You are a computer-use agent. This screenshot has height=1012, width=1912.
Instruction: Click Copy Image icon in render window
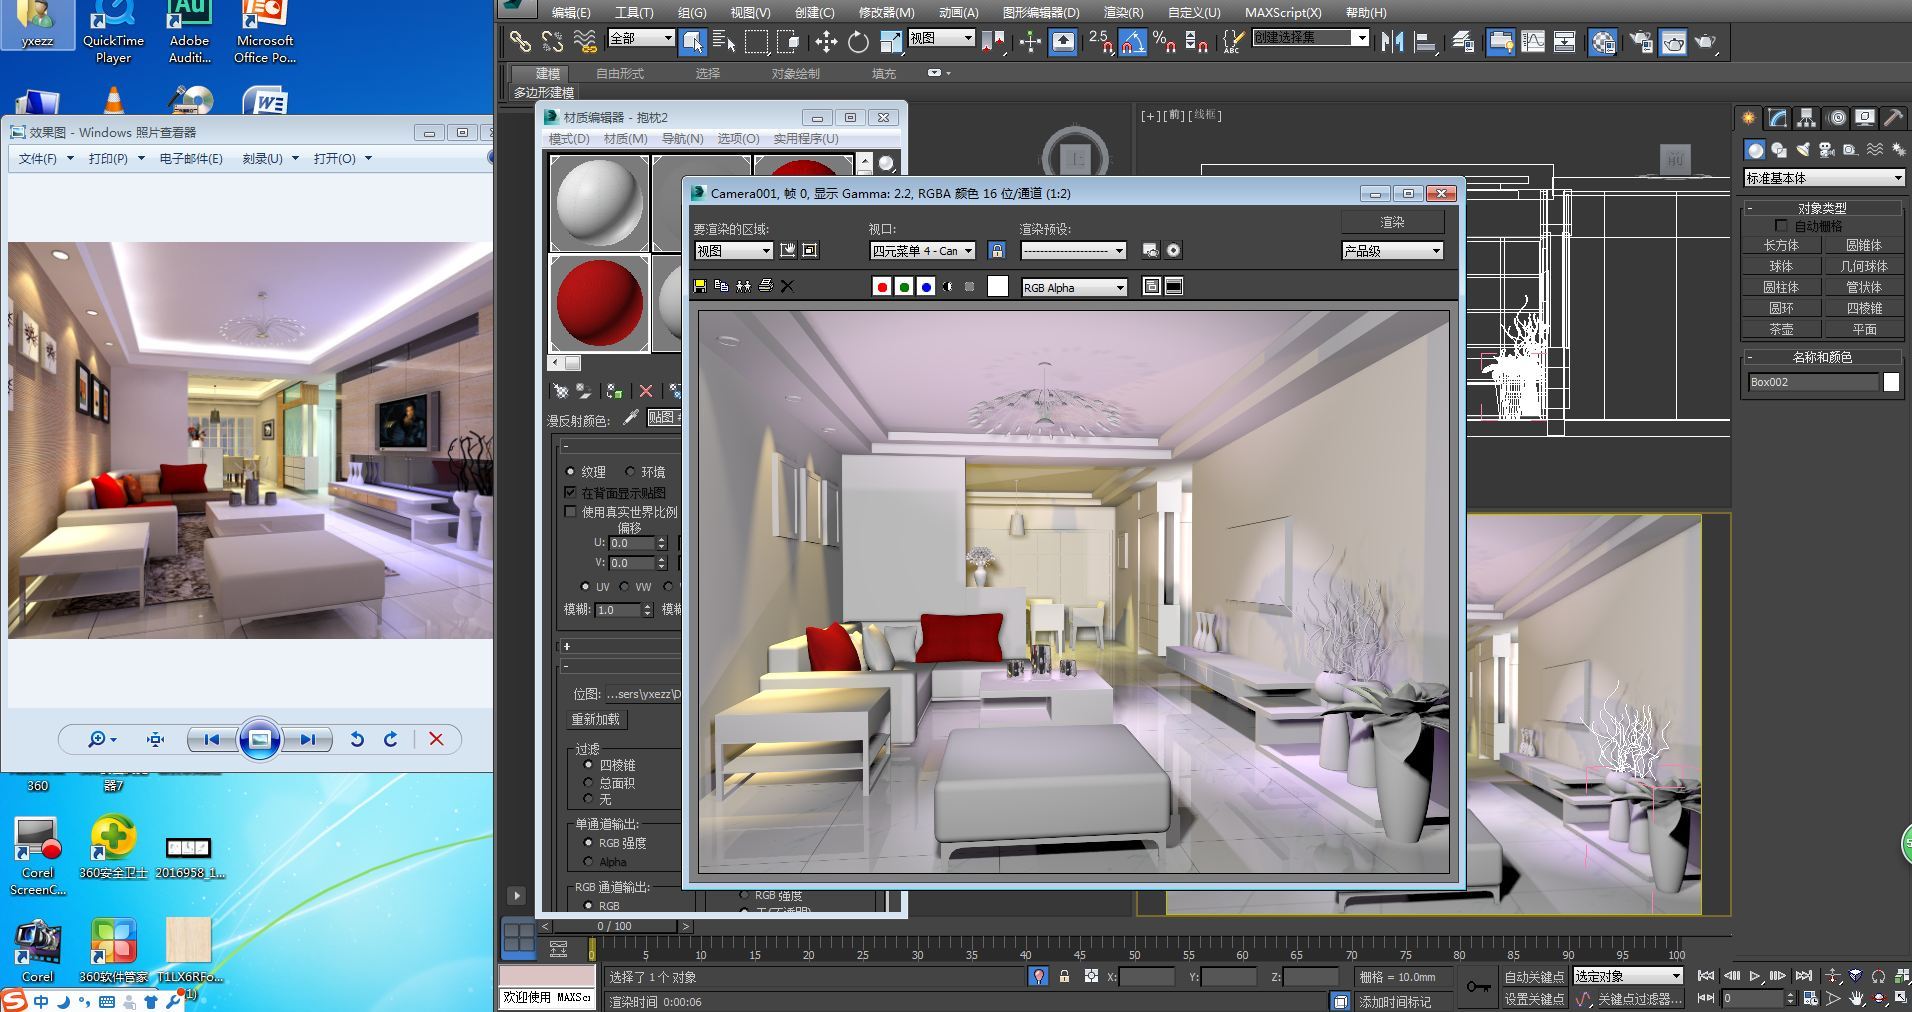pos(721,286)
